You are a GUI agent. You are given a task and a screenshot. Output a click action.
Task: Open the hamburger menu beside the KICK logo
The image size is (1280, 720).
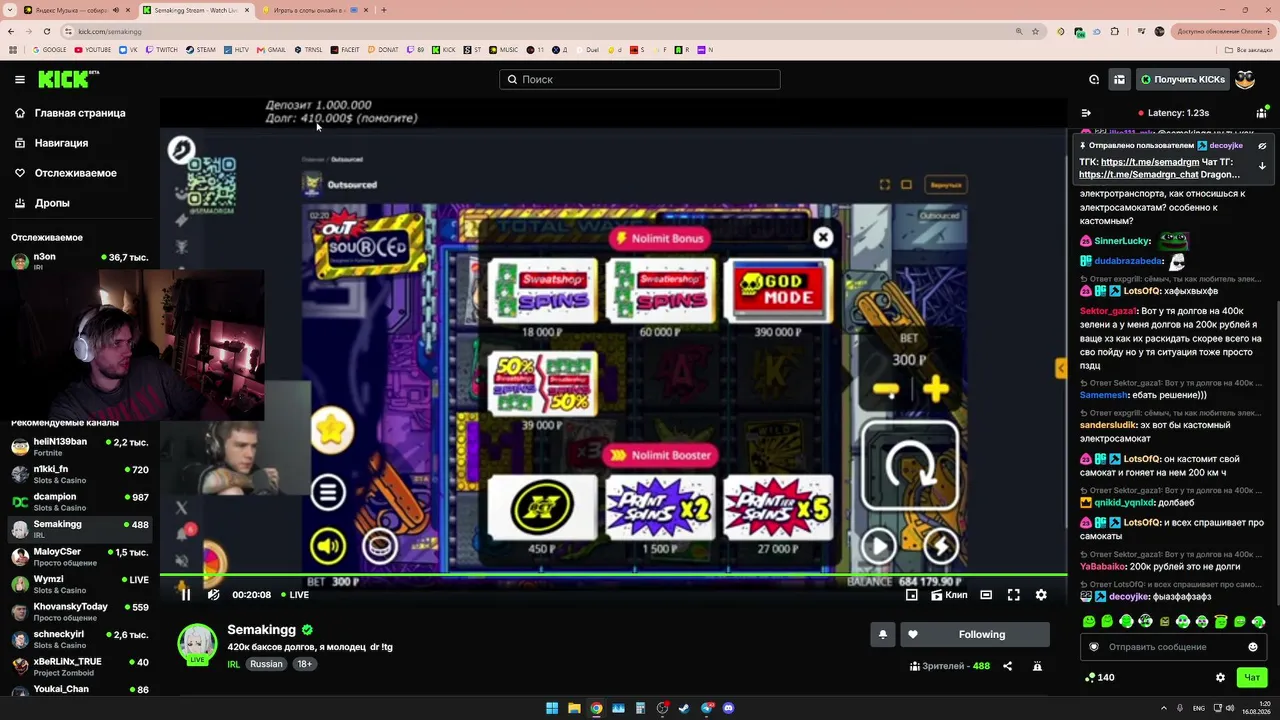[x=19, y=79]
